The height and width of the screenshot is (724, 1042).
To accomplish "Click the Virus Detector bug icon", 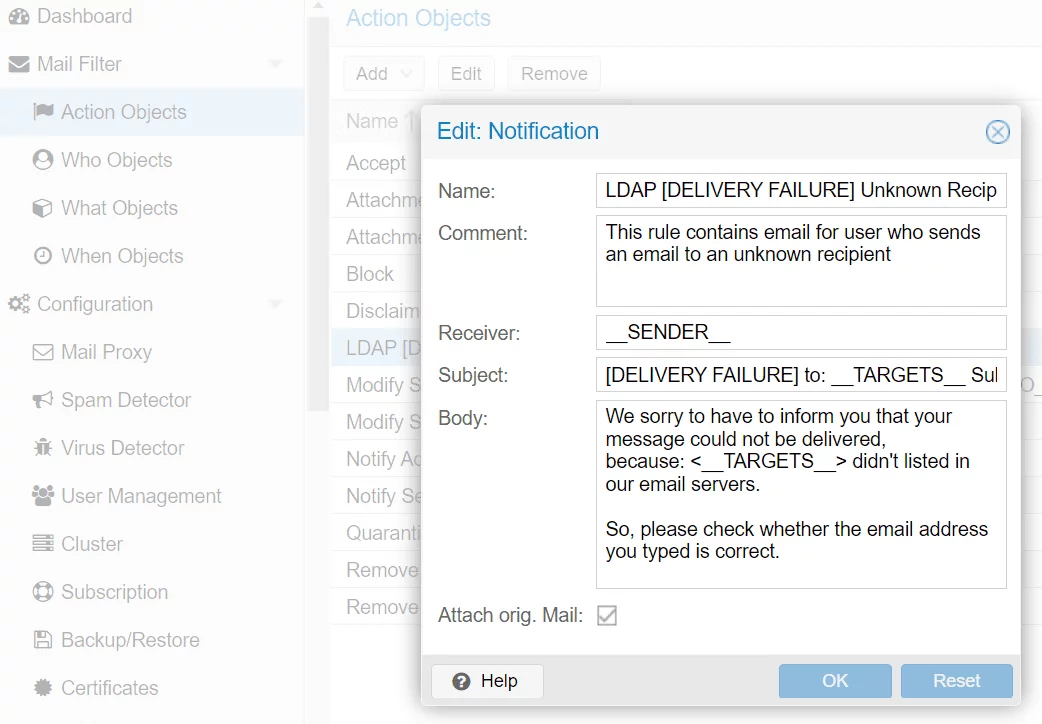I will pyautogui.click(x=43, y=448).
